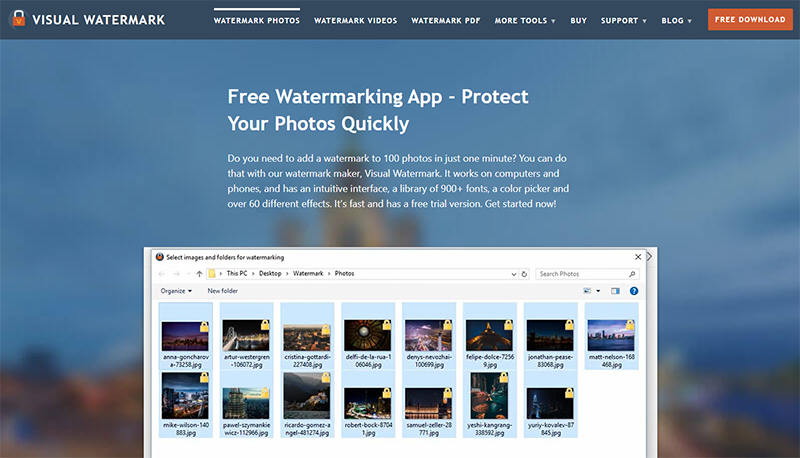Close the select images dialog
The height and width of the screenshot is (458, 800).
pyautogui.click(x=638, y=257)
